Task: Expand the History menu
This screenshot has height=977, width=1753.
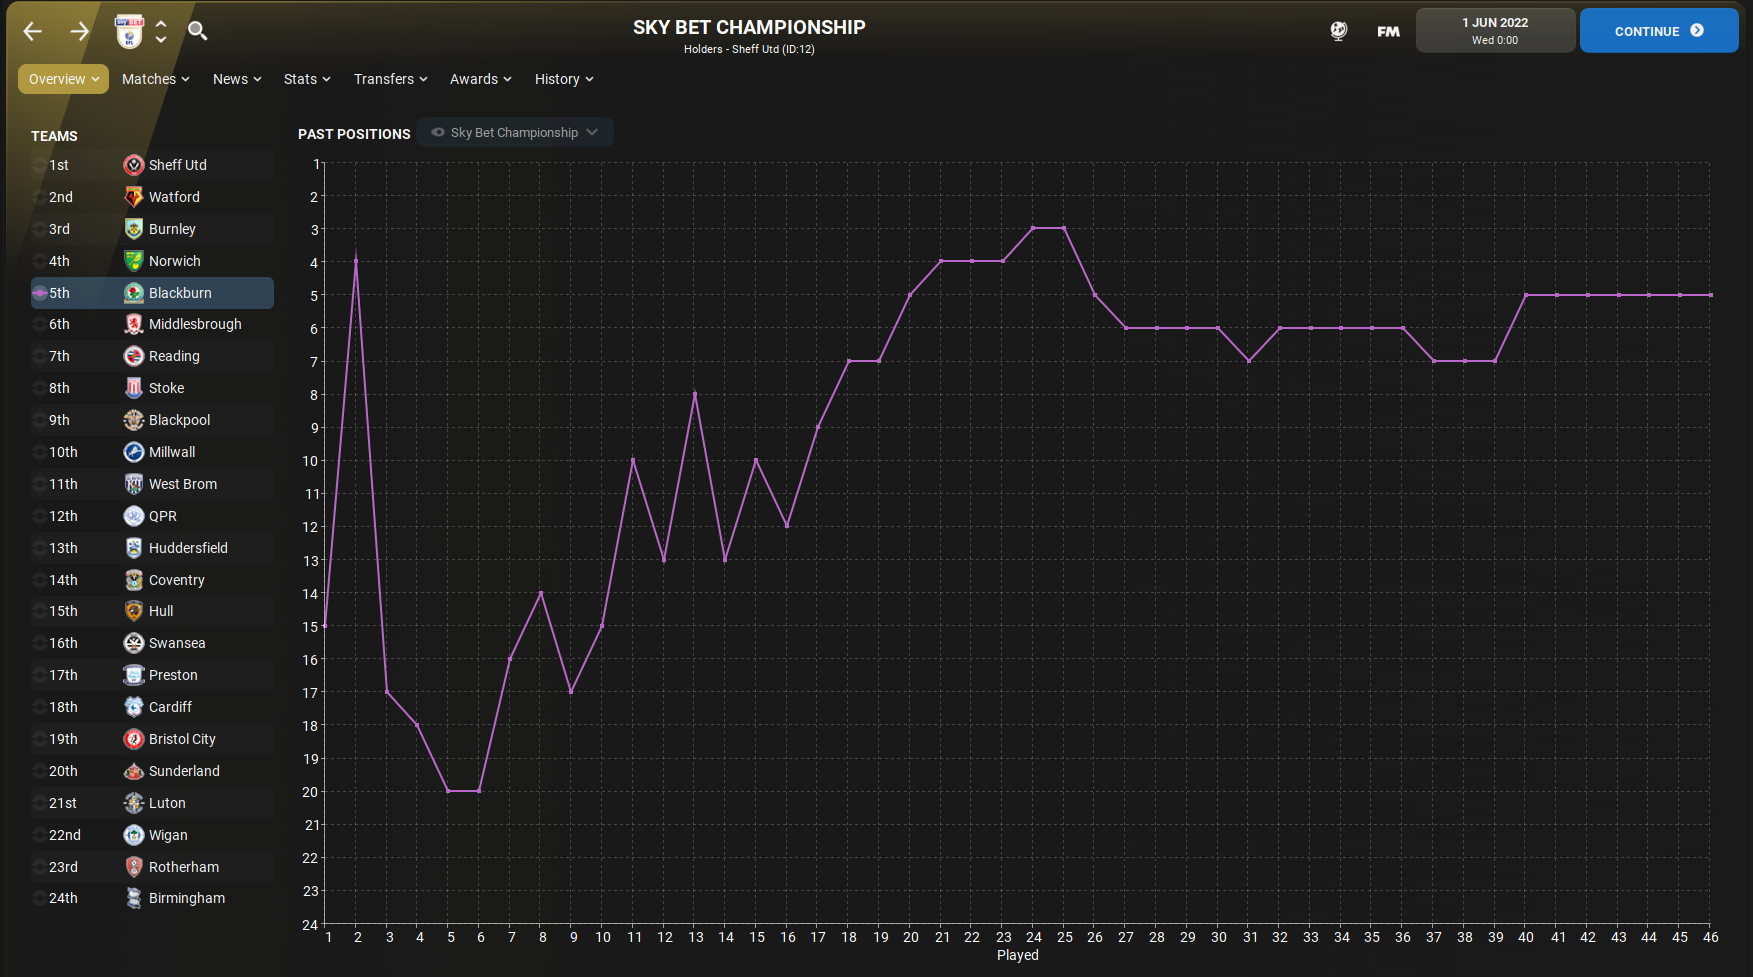Action: click(564, 79)
